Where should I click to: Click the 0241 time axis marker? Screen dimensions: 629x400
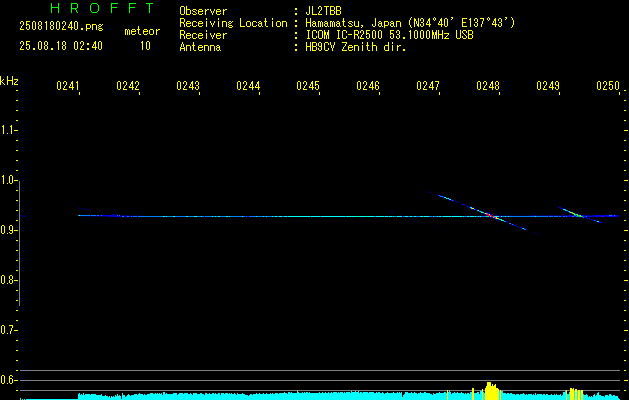pos(67,86)
